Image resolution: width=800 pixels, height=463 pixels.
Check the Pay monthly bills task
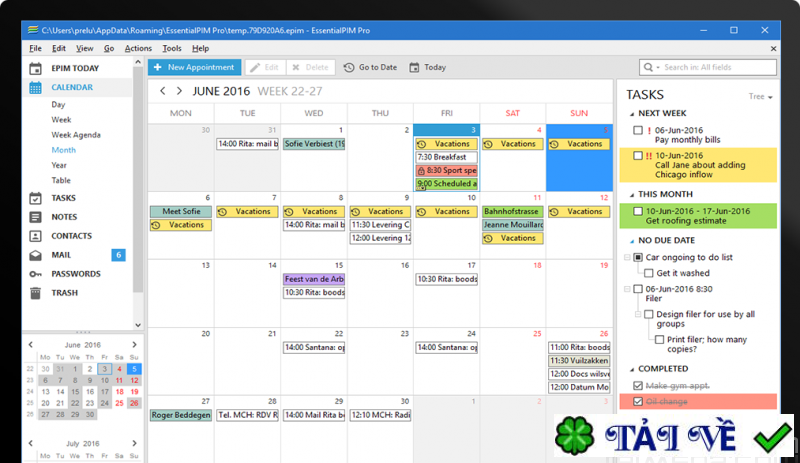pos(638,130)
